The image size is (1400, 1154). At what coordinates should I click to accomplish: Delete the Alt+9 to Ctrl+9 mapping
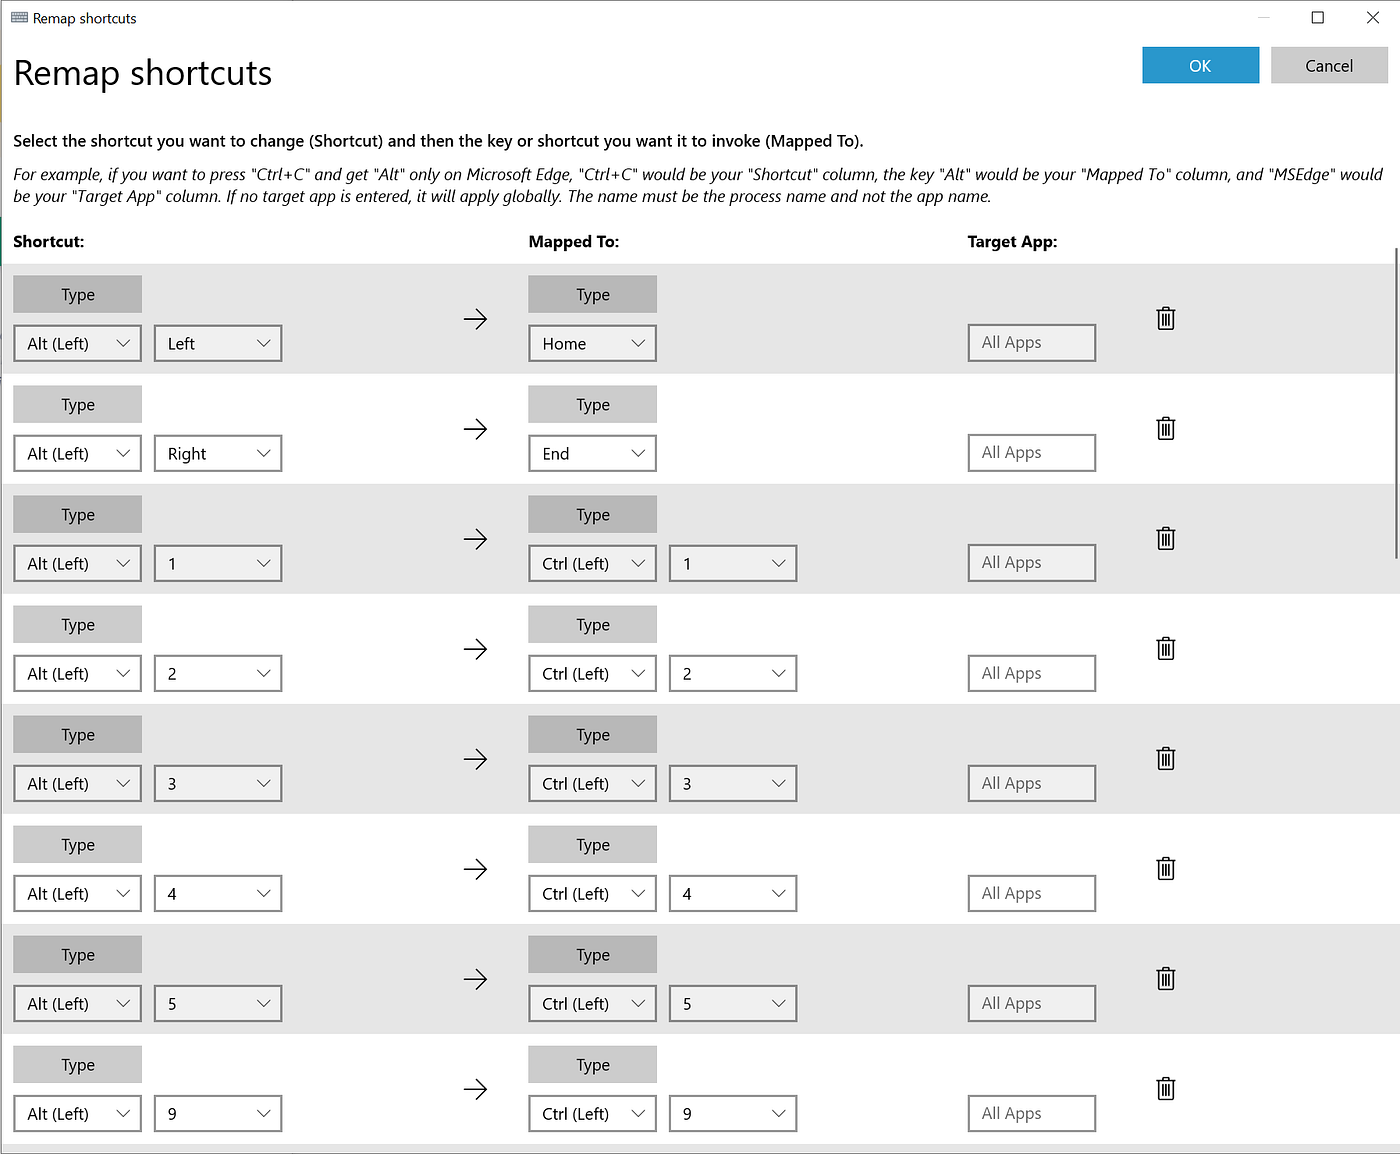(1165, 1089)
